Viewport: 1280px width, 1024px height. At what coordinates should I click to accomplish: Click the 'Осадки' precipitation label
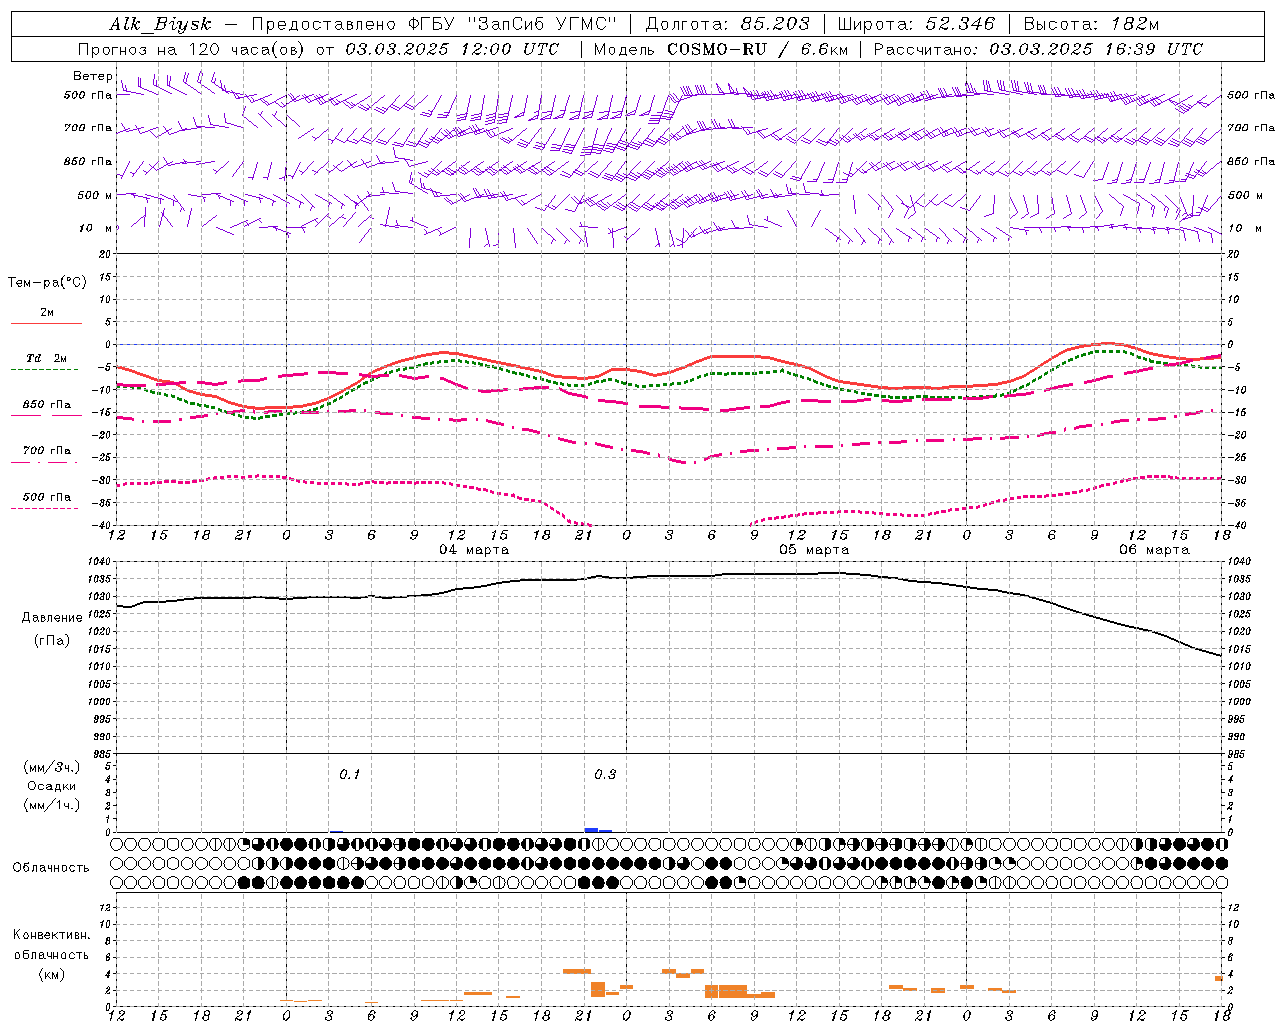[52, 786]
